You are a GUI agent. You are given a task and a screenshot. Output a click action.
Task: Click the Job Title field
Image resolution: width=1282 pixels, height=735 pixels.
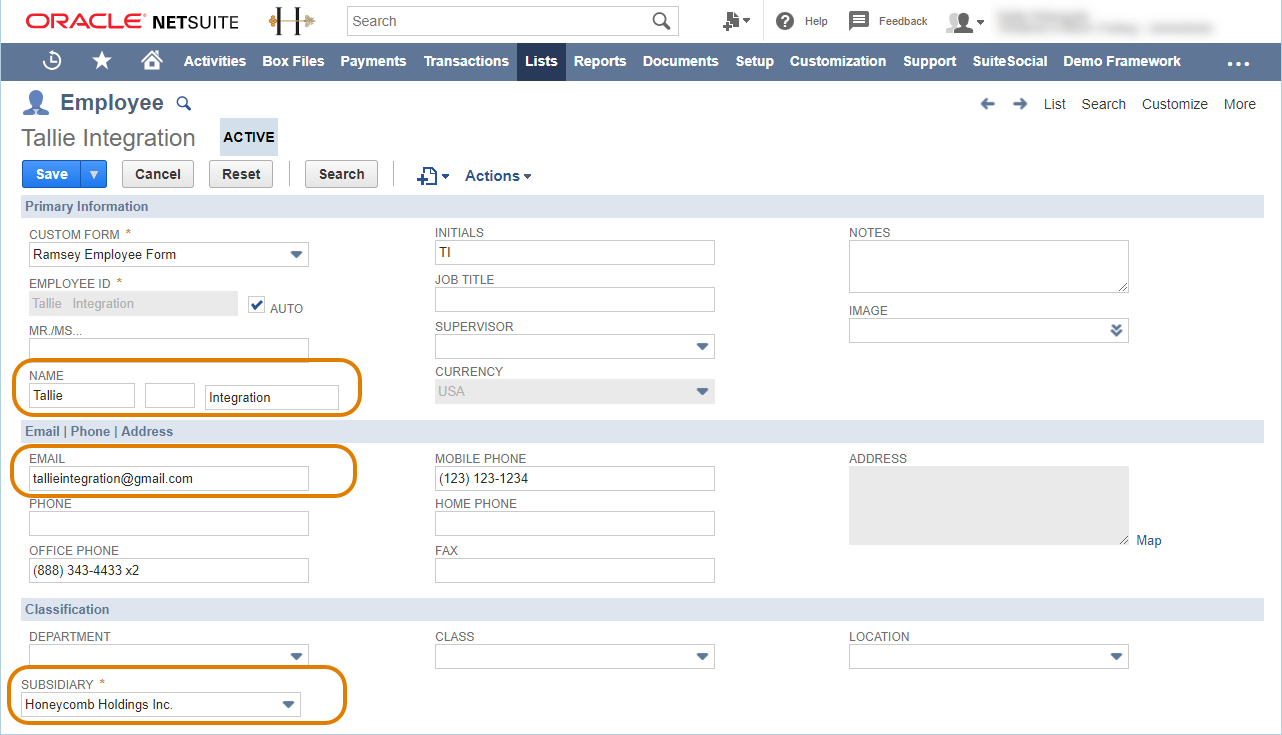(x=575, y=299)
